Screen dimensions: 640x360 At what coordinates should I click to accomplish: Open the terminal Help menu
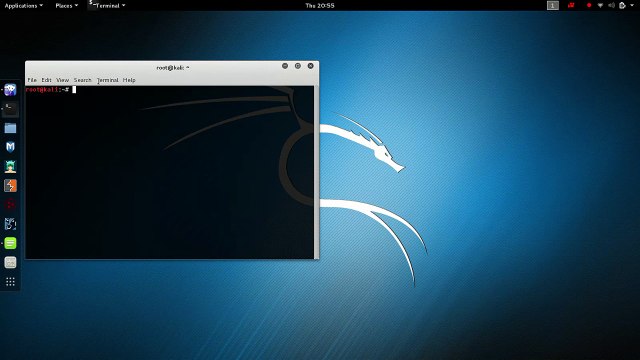coord(129,80)
